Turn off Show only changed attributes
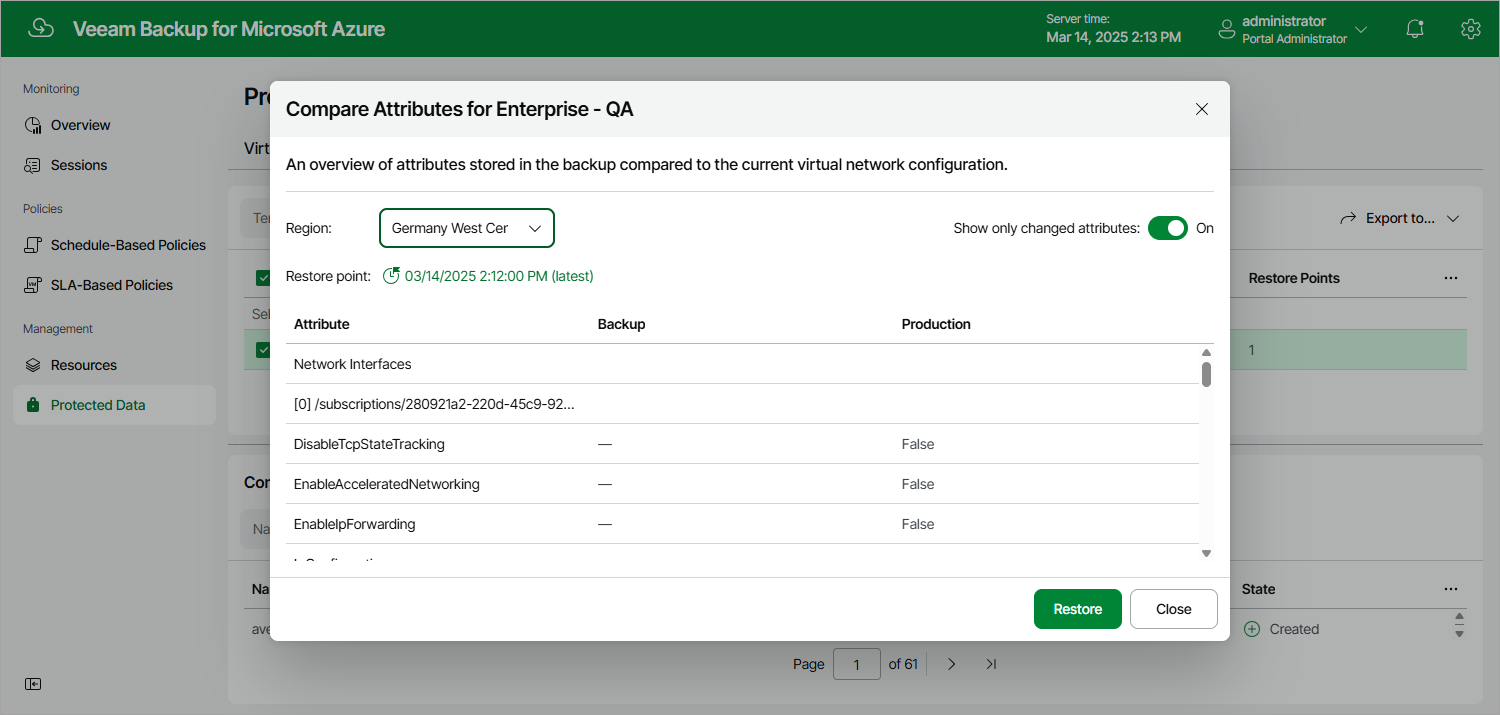The width and height of the screenshot is (1500, 715). 1168,228
